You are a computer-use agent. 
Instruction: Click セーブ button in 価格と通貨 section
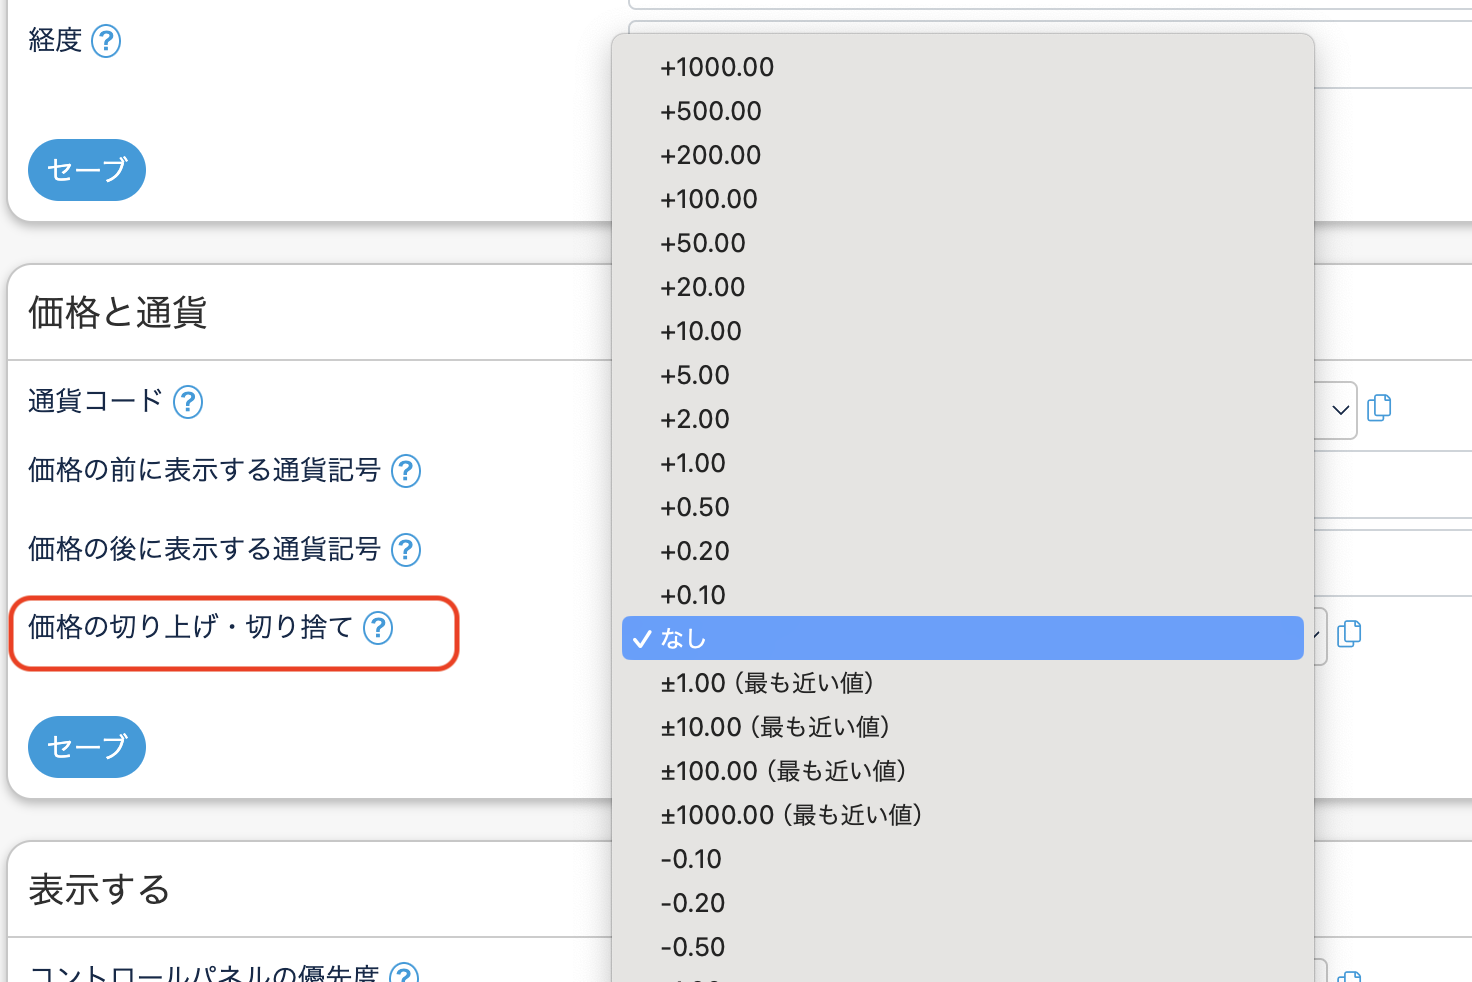[x=87, y=747]
